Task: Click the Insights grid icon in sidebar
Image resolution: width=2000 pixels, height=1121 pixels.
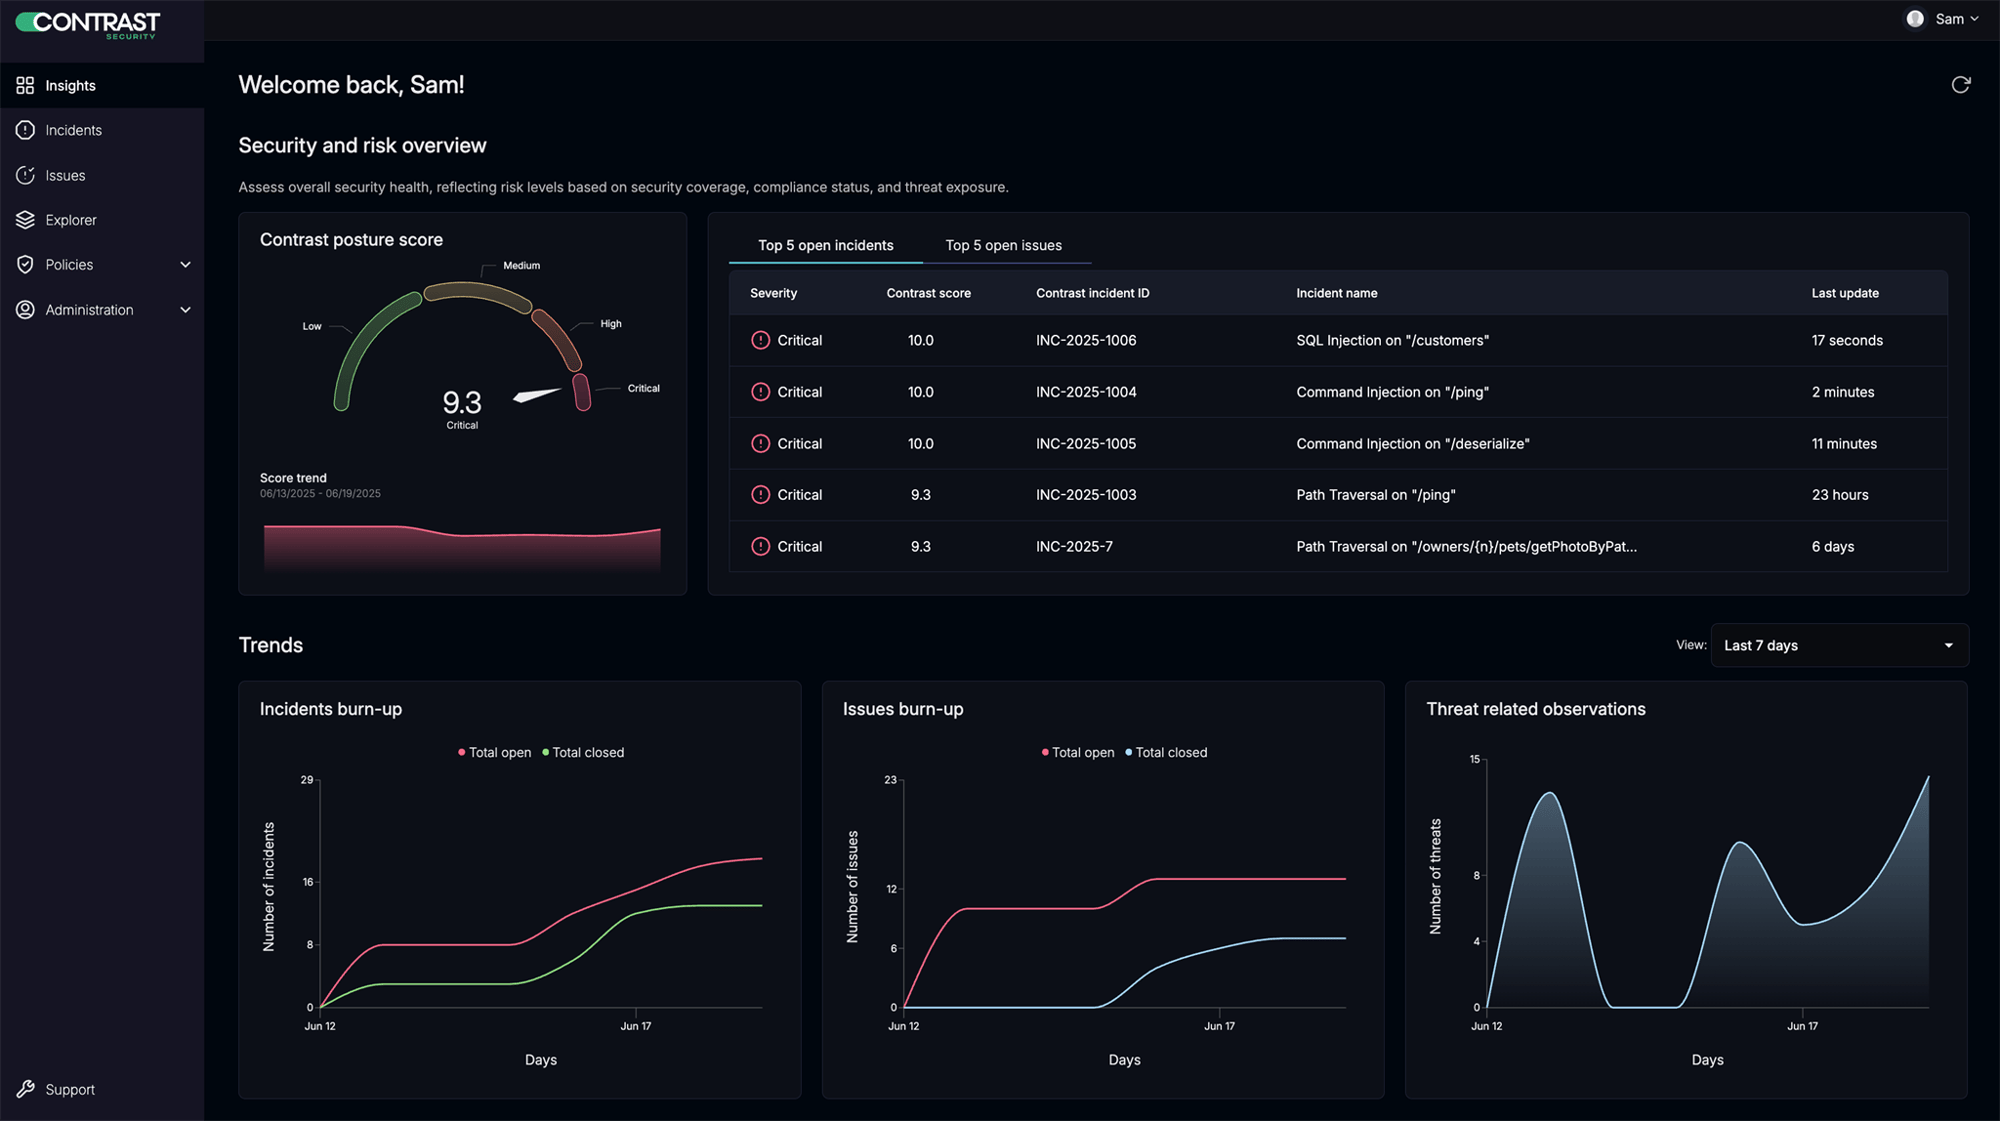Action: pyautogui.click(x=25, y=86)
